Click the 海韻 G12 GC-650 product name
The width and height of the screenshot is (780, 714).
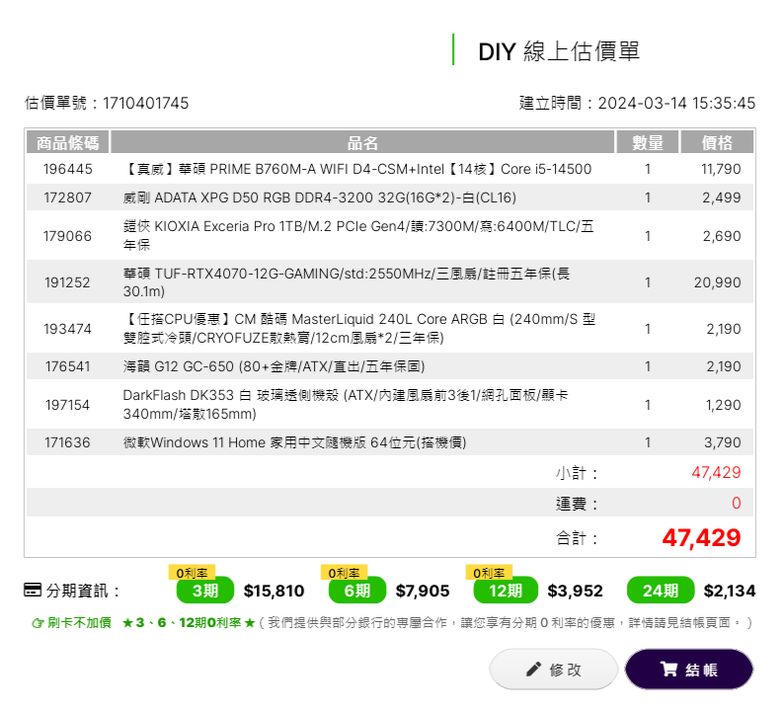pyautogui.click(x=274, y=367)
